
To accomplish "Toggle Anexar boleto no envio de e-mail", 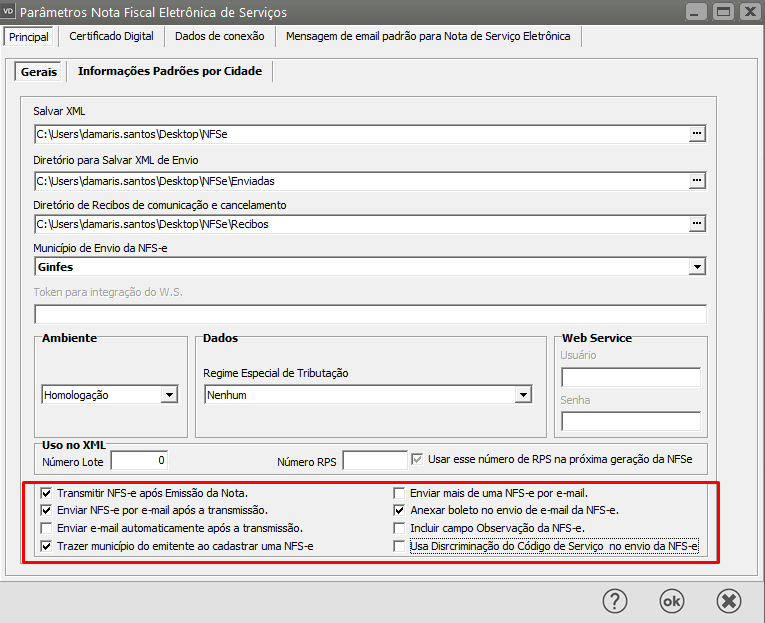I will (x=399, y=510).
